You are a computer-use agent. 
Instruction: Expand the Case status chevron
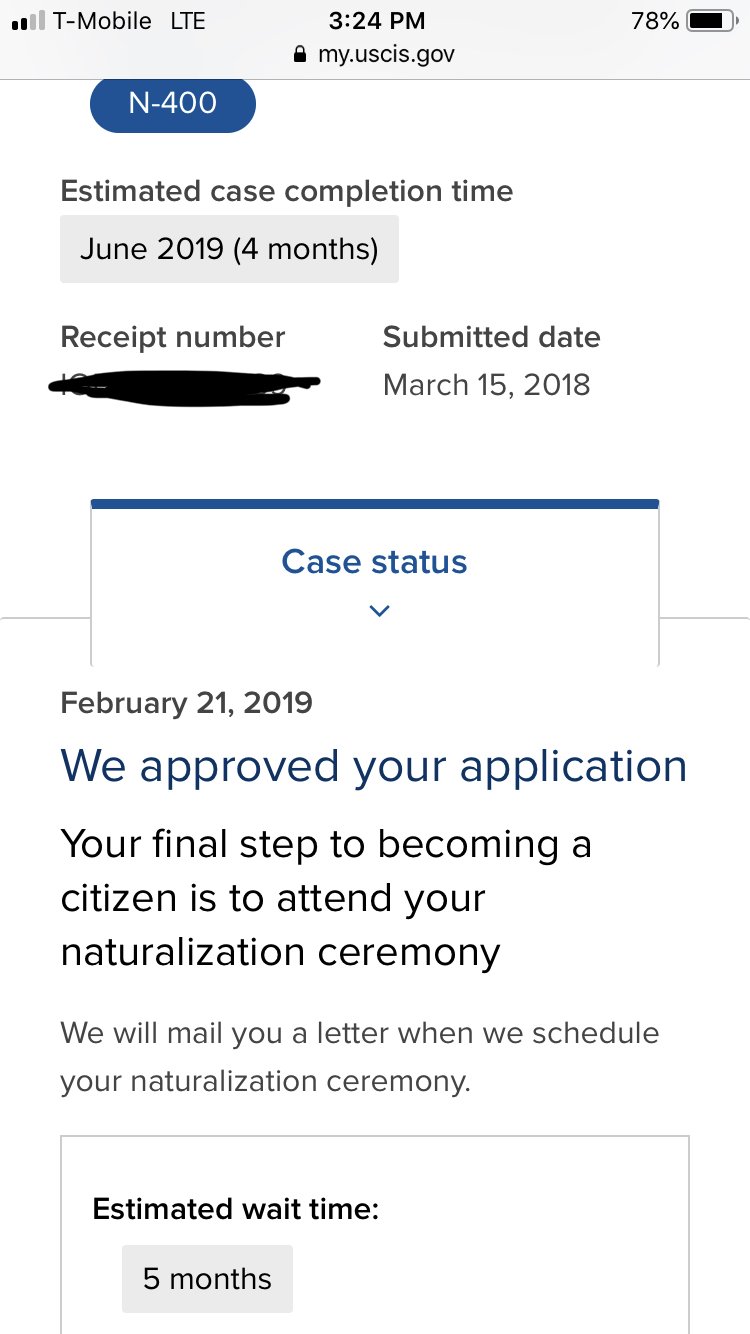coord(379,610)
